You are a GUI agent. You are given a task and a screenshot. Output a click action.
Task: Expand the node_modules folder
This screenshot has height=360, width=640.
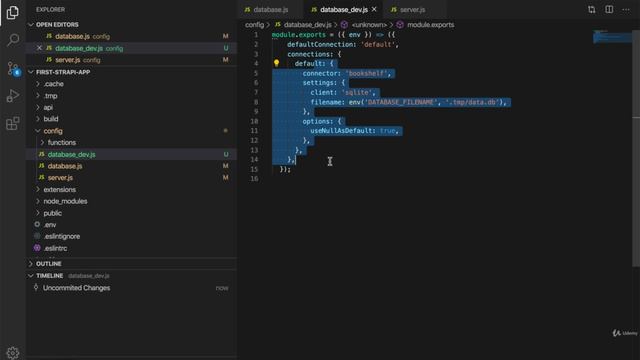click(x=65, y=201)
